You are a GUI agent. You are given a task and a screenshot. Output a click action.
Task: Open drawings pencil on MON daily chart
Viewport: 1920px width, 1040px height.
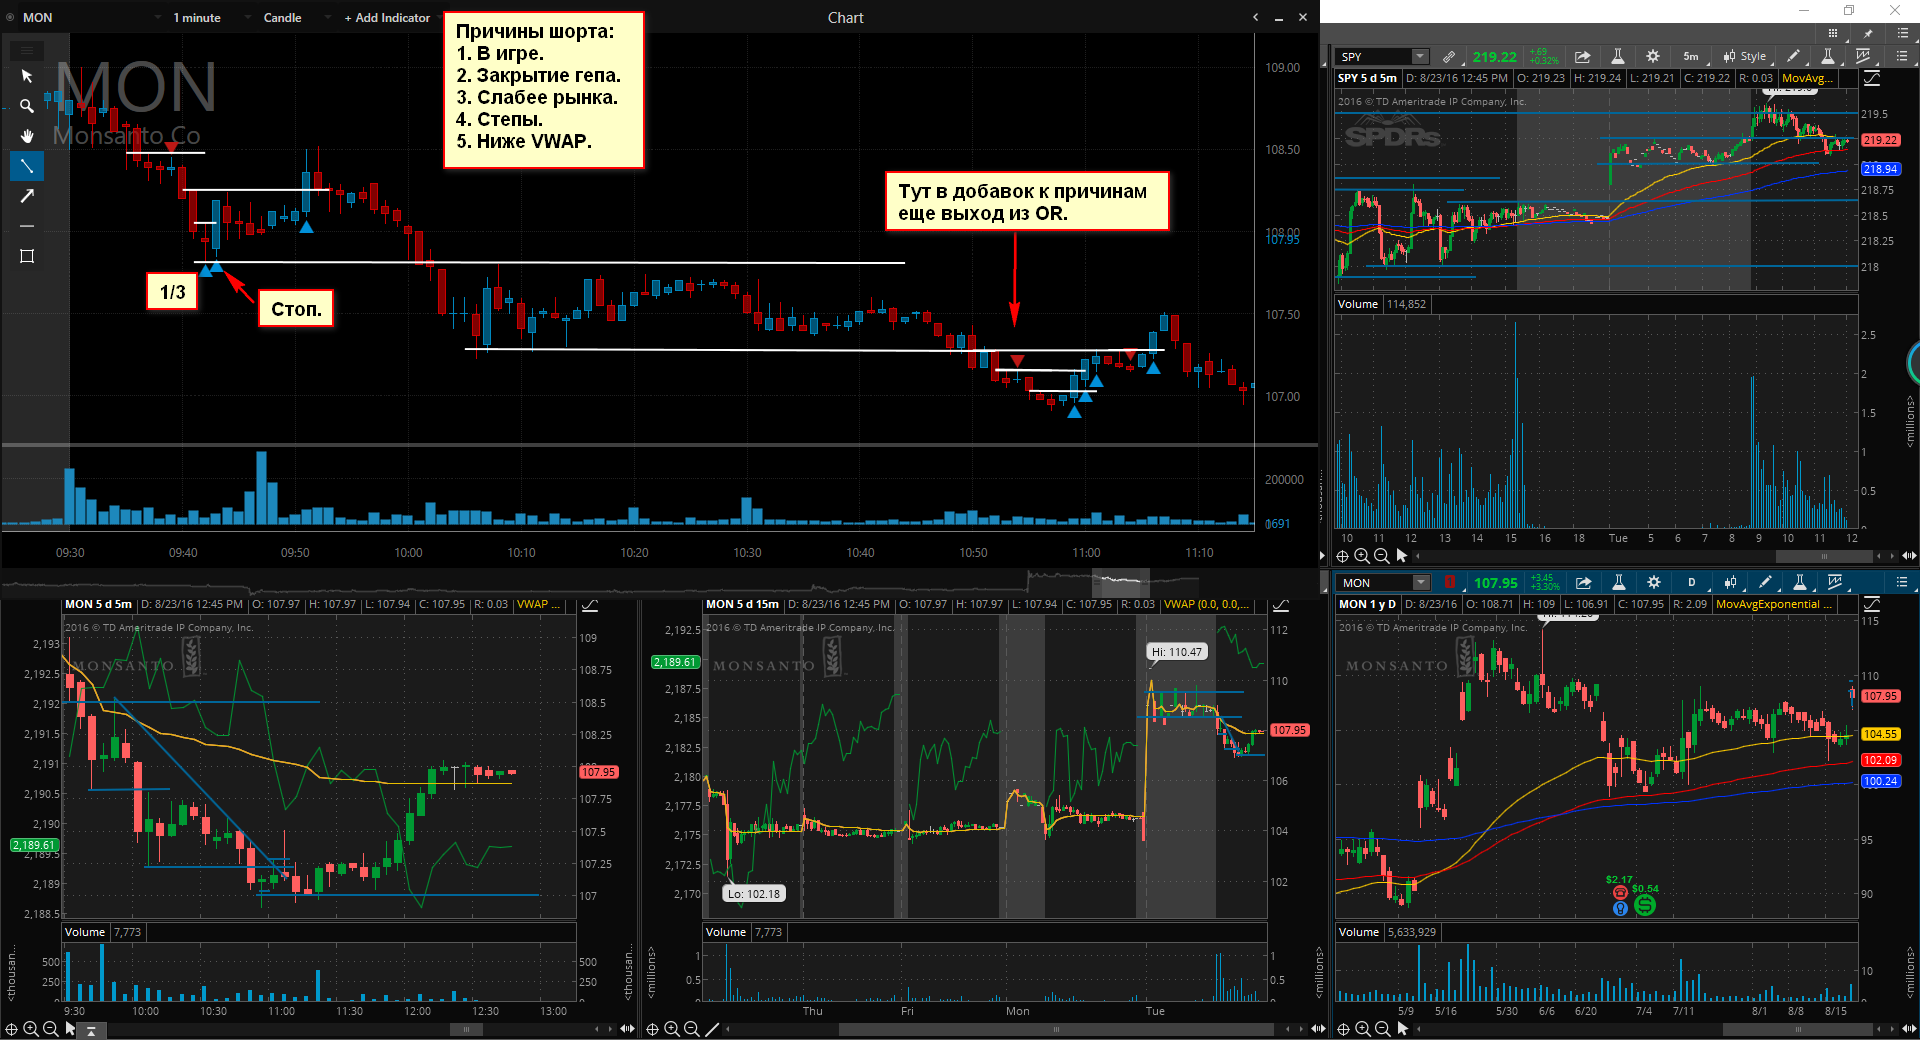1765,582
